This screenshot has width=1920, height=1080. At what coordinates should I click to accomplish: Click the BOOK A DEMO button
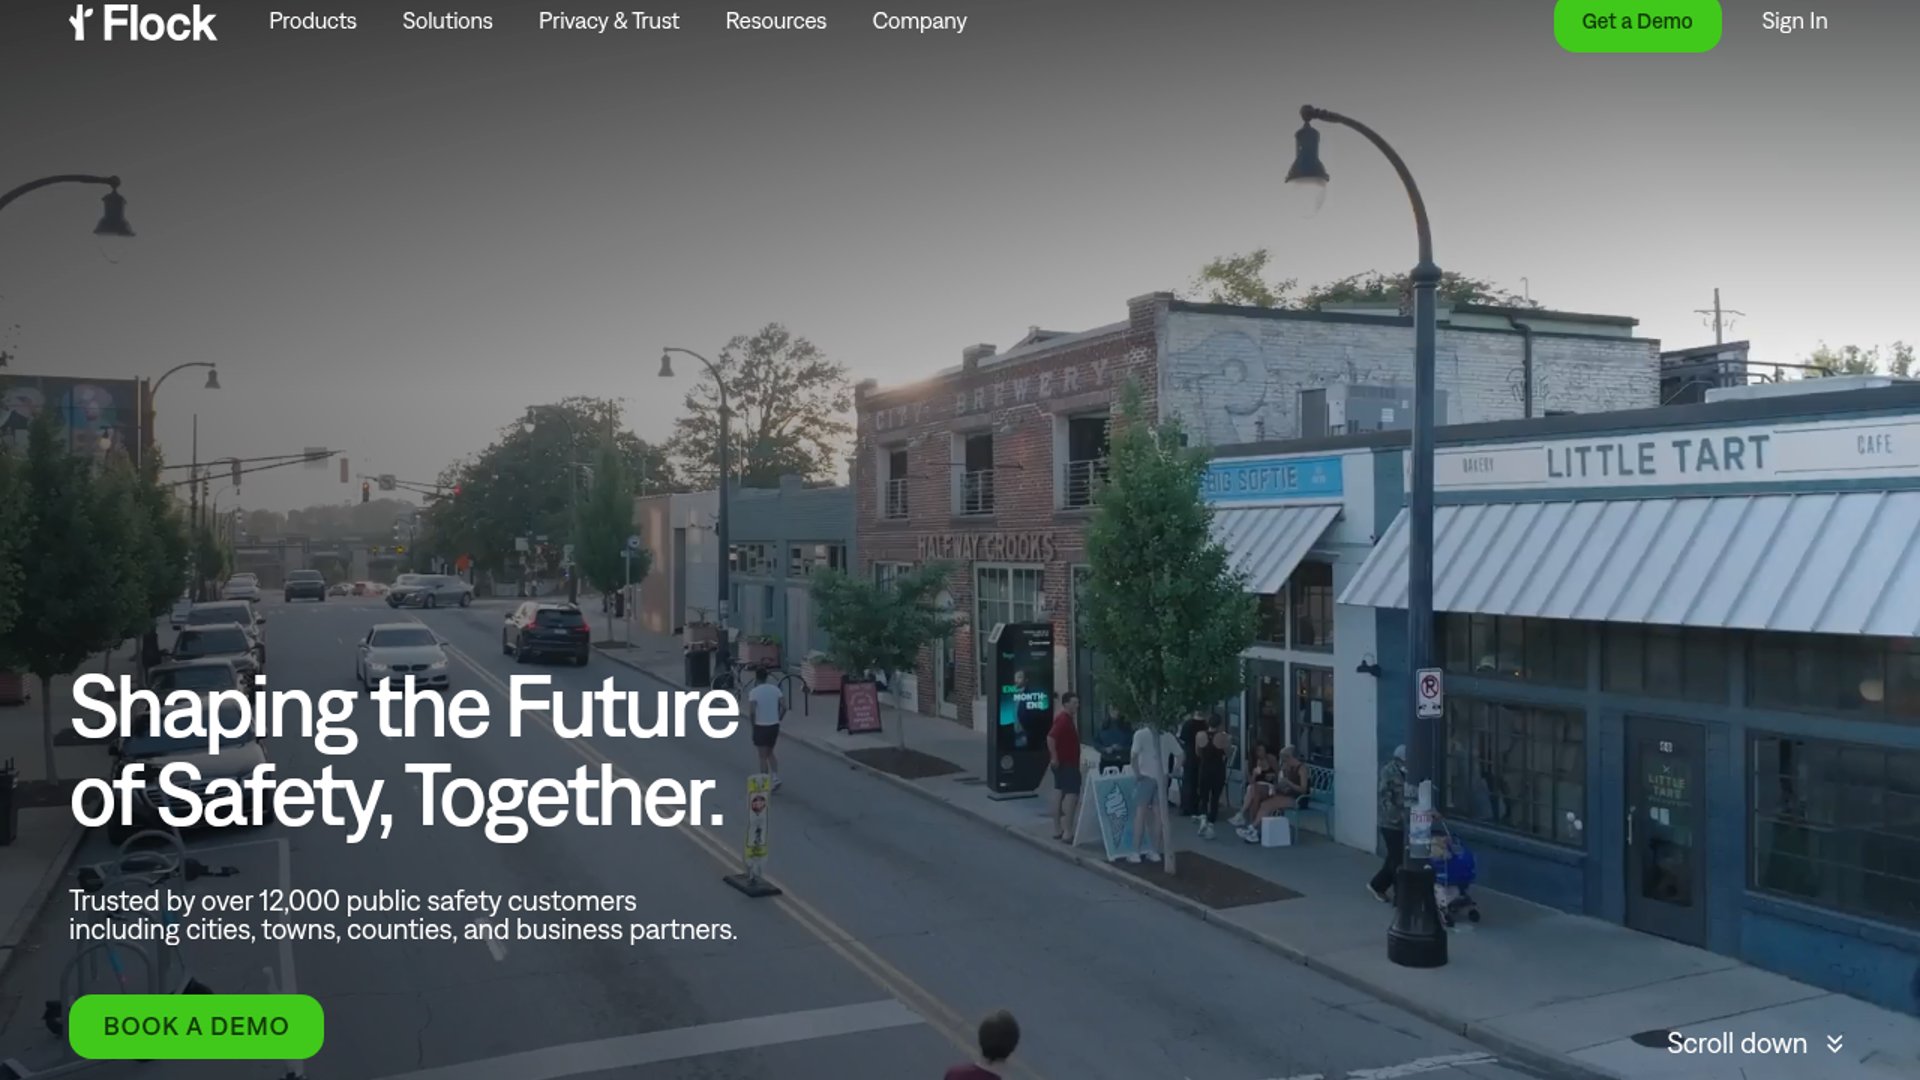pyautogui.click(x=196, y=1026)
